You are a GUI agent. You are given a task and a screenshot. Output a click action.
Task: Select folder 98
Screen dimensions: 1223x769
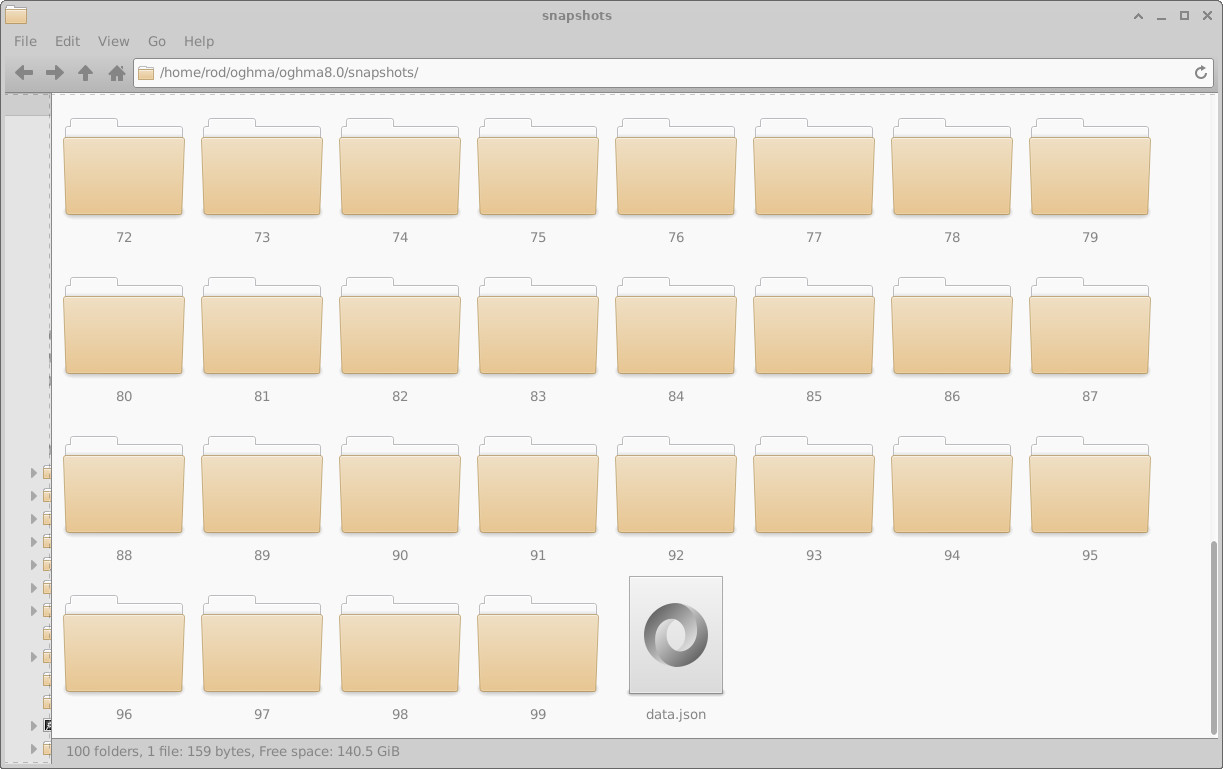click(400, 657)
